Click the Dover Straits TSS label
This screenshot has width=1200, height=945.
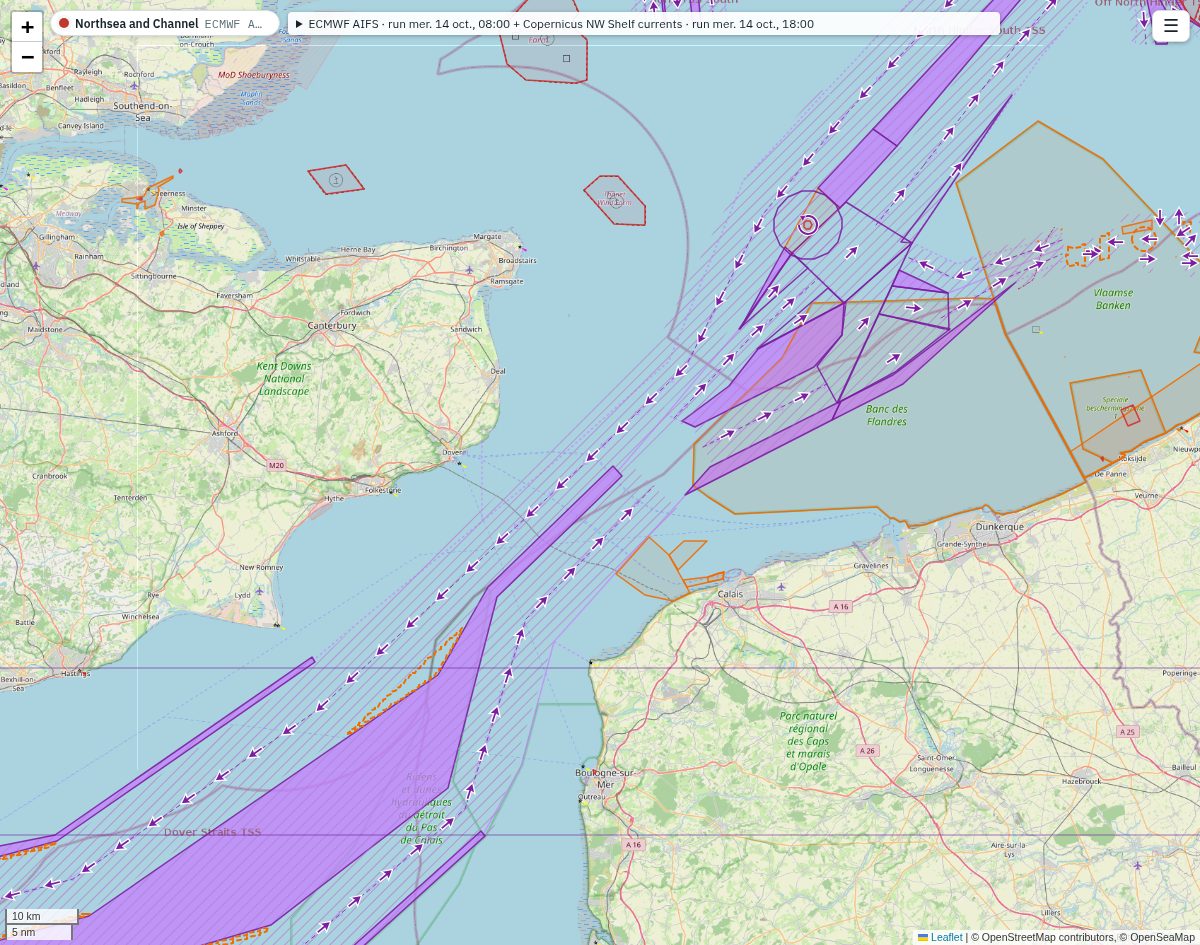(x=212, y=832)
